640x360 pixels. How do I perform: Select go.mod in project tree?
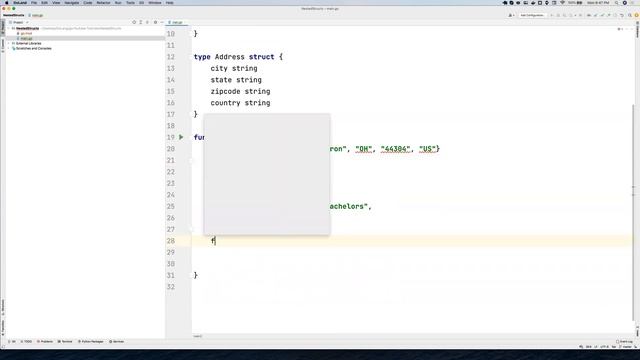click(26, 33)
